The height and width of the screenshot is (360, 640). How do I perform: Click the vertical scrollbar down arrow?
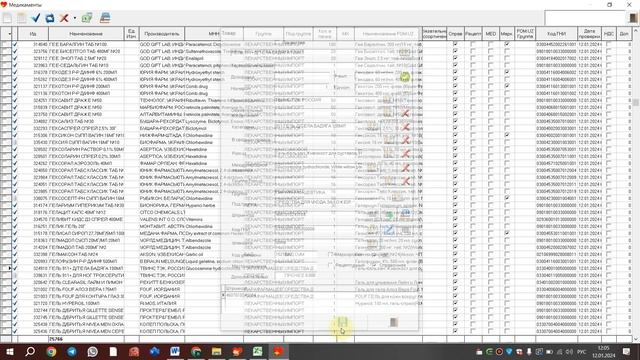tap(636, 338)
